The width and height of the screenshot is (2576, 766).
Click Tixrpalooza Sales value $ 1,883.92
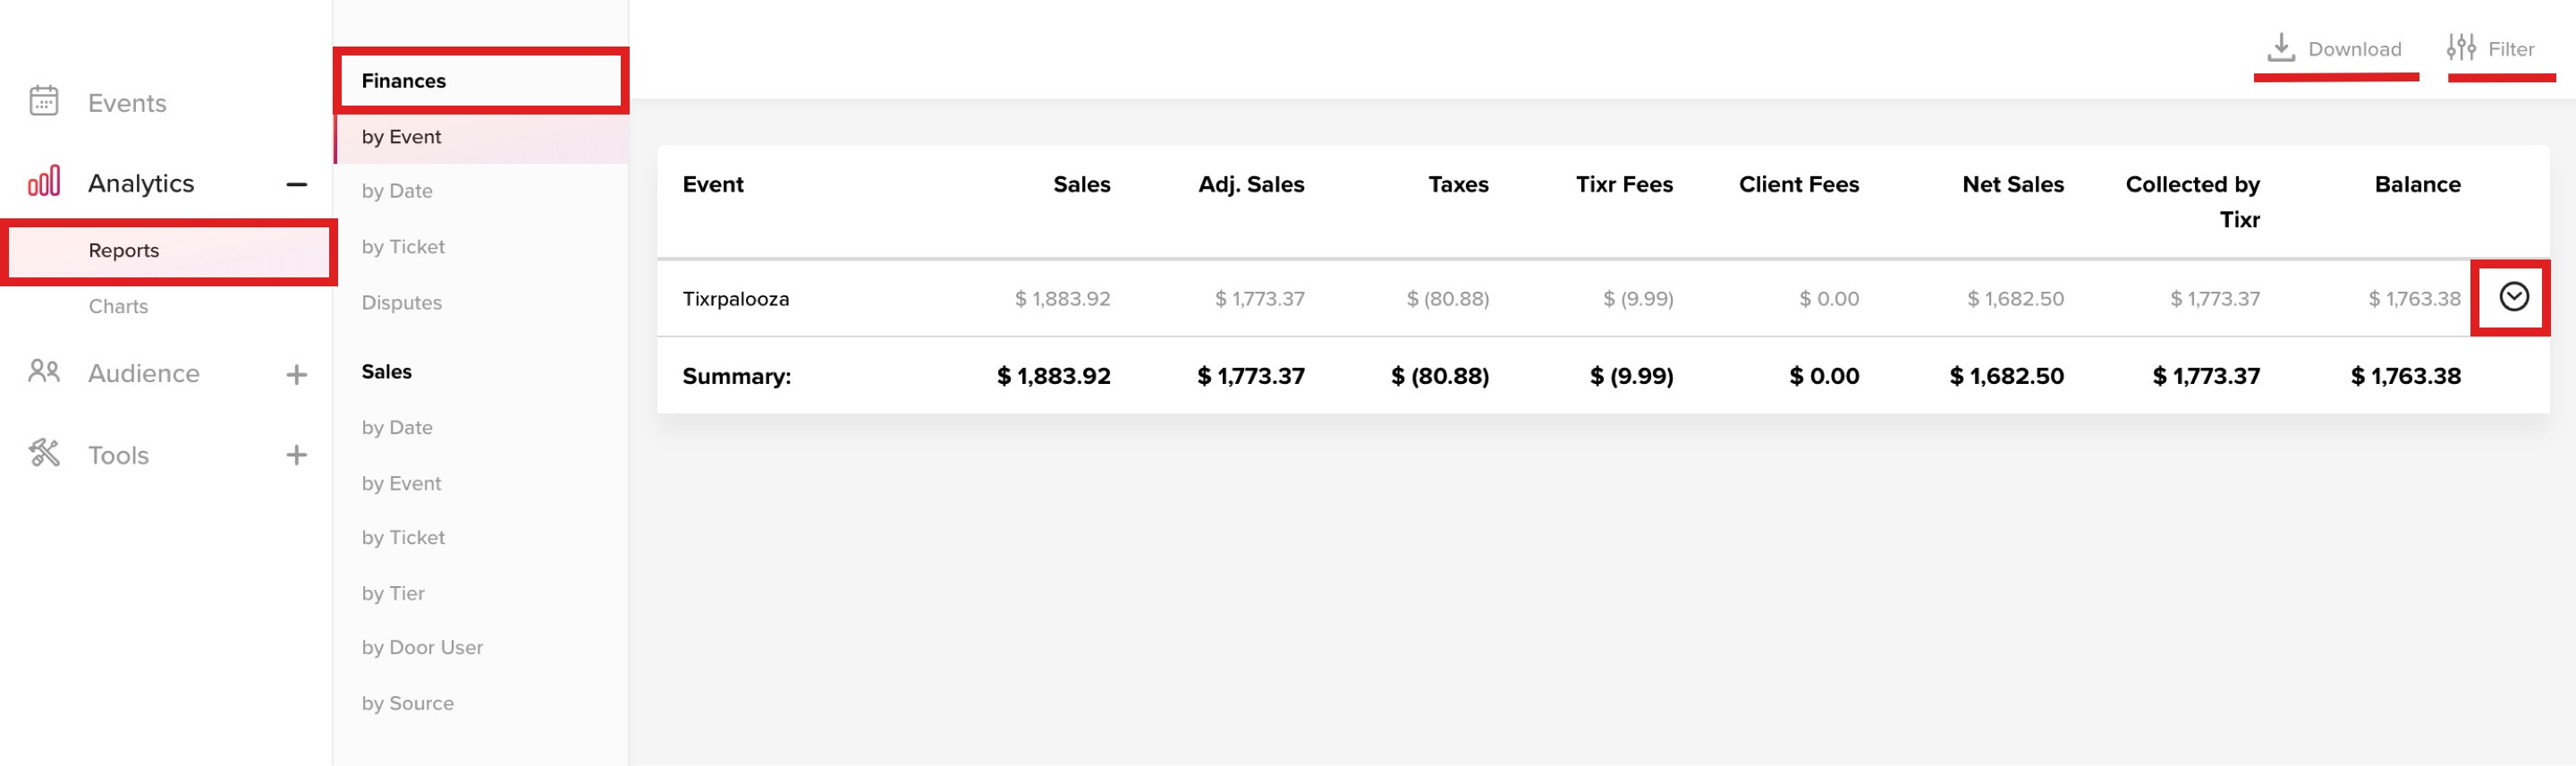coord(1062,299)
